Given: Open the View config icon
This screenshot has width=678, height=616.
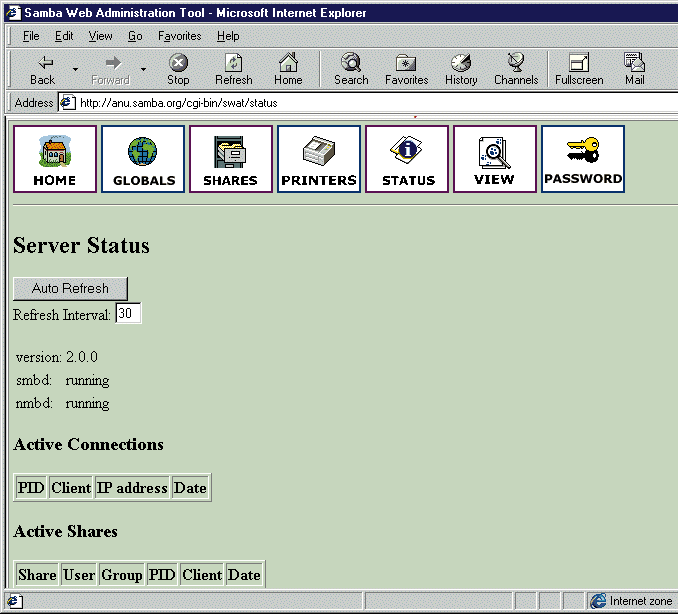Looking at the screenshot, I should tap(495, 159).
